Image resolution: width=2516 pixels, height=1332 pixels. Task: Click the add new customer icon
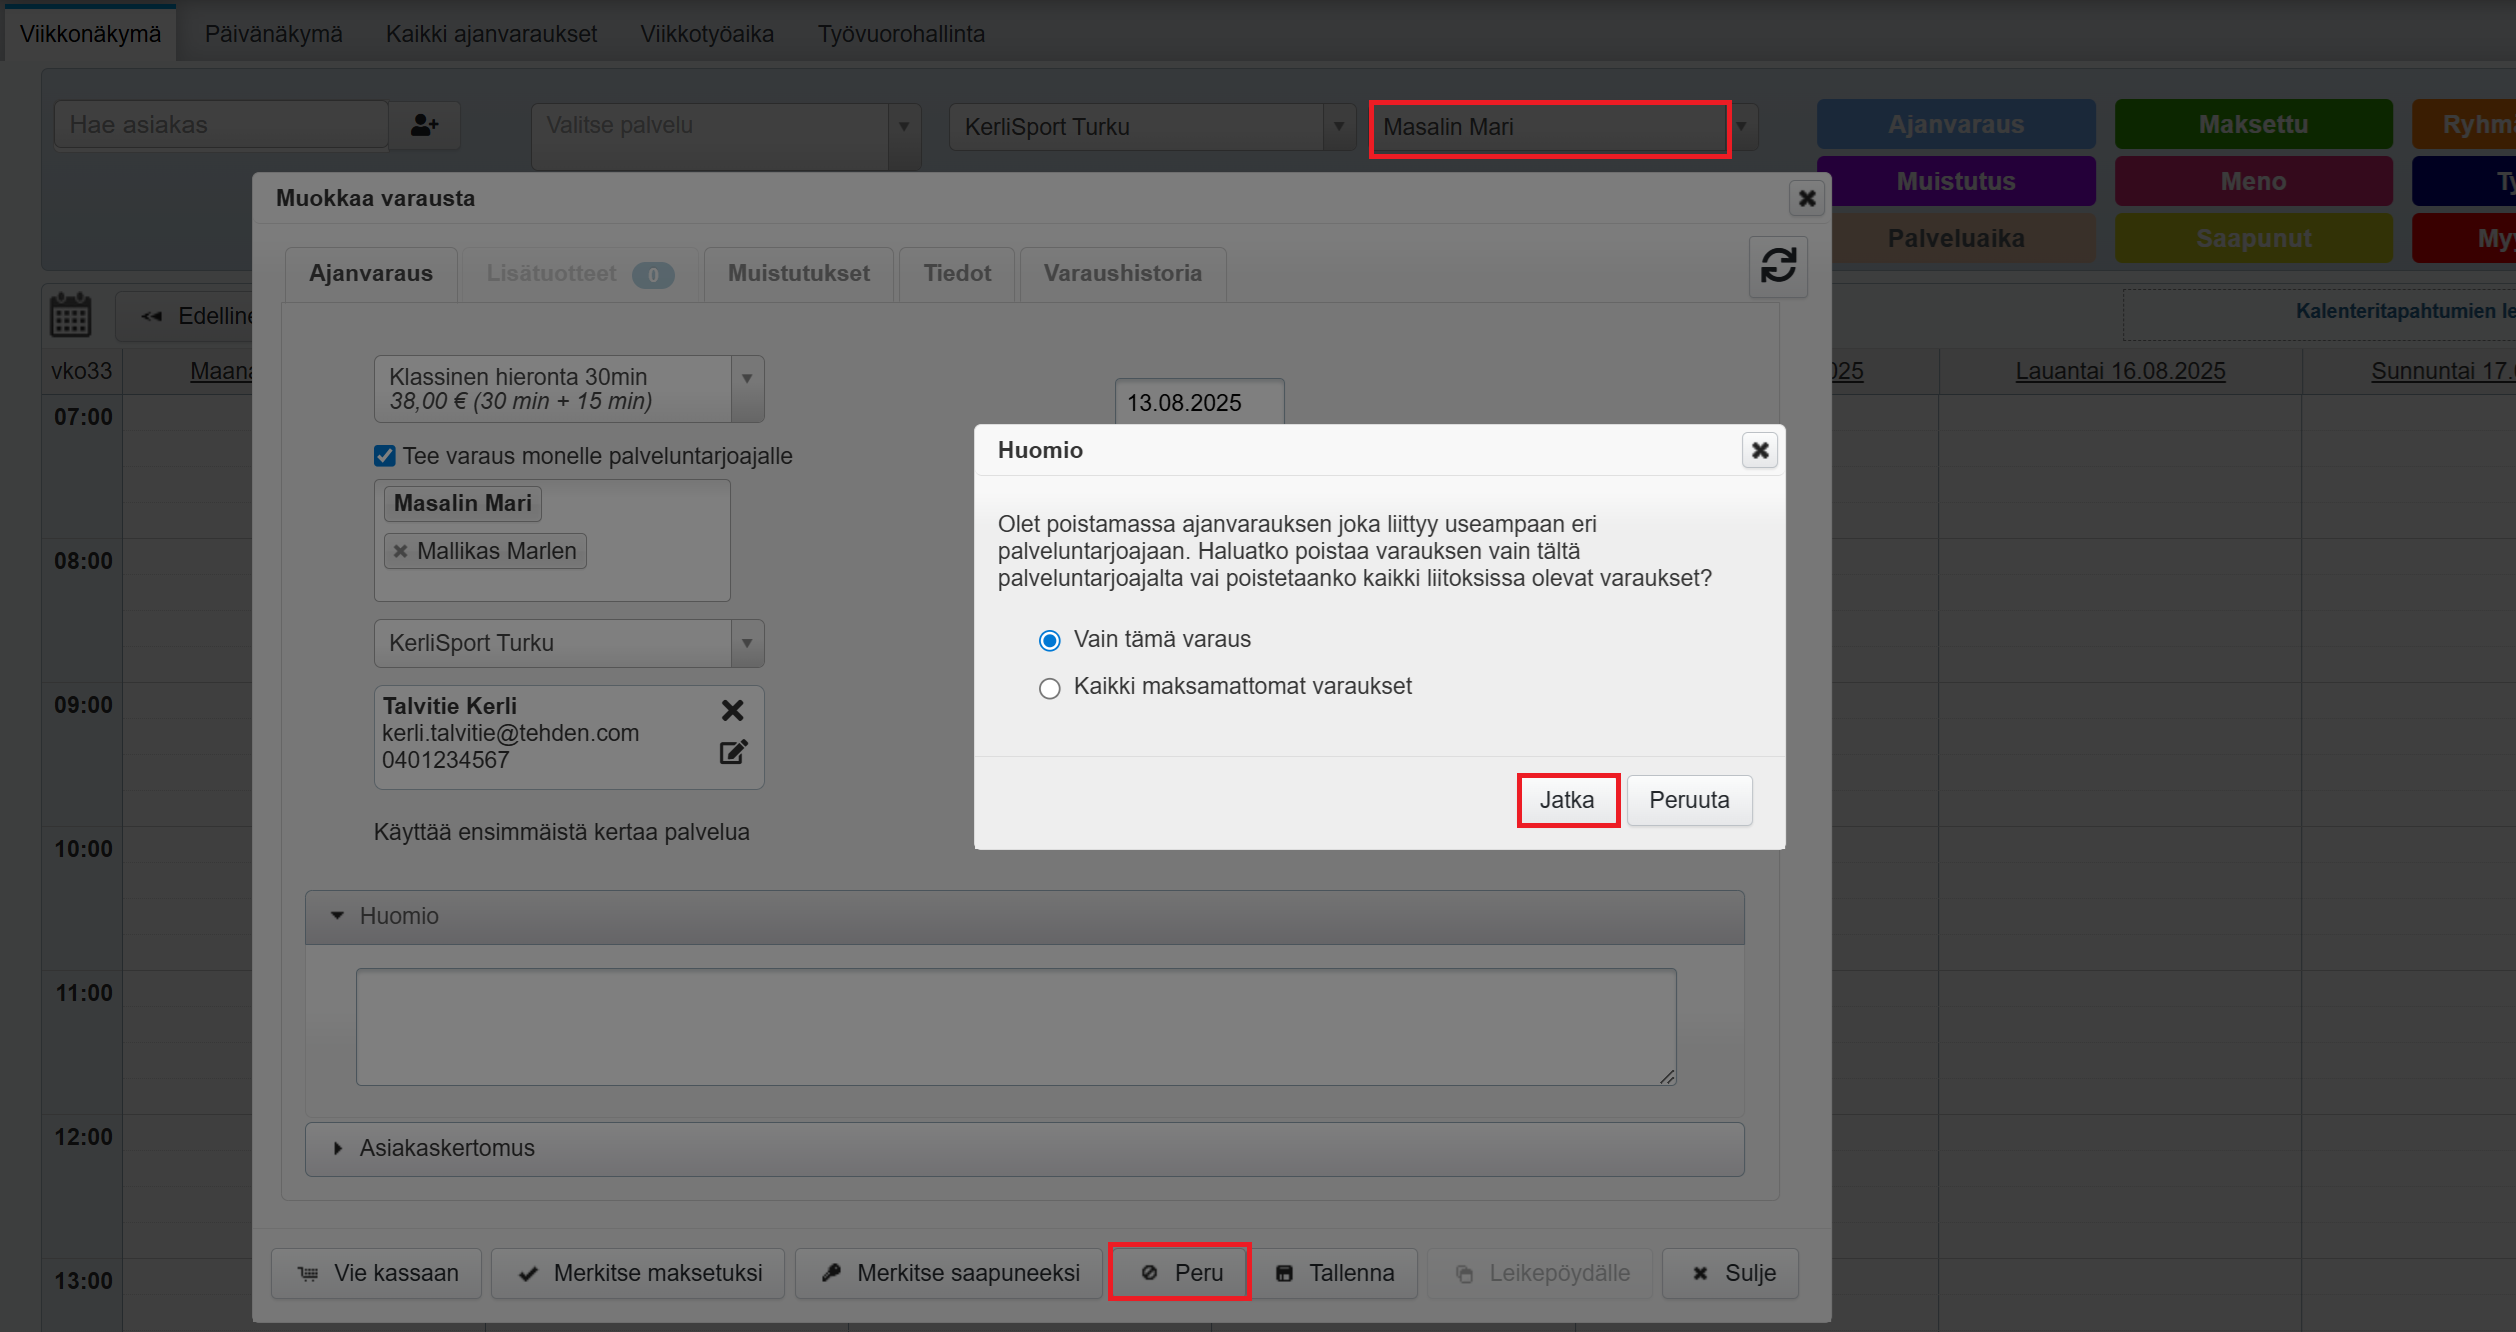tap(424, 125)
